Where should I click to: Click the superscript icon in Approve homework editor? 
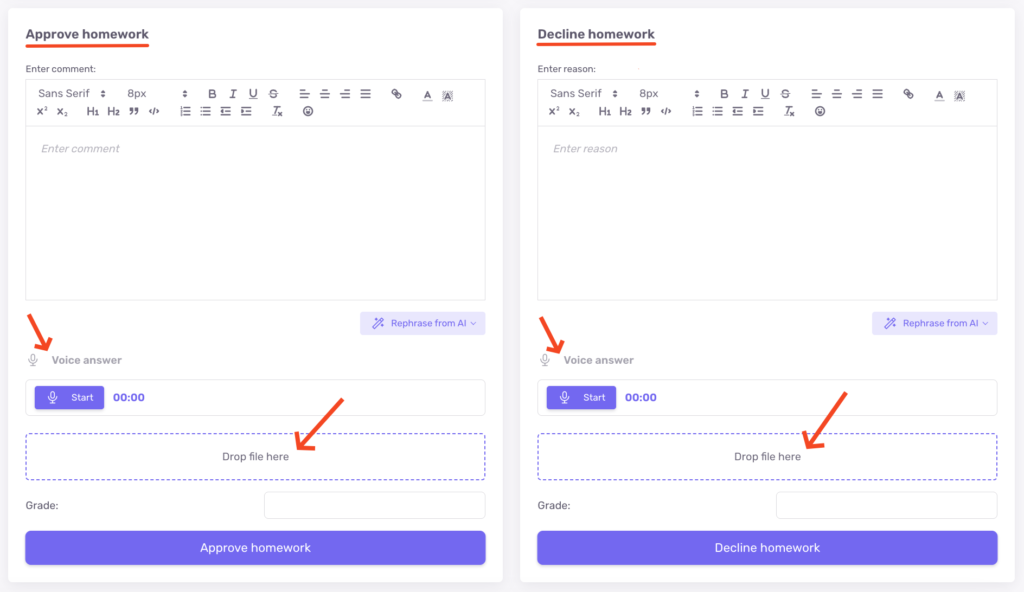pos(42,111)
